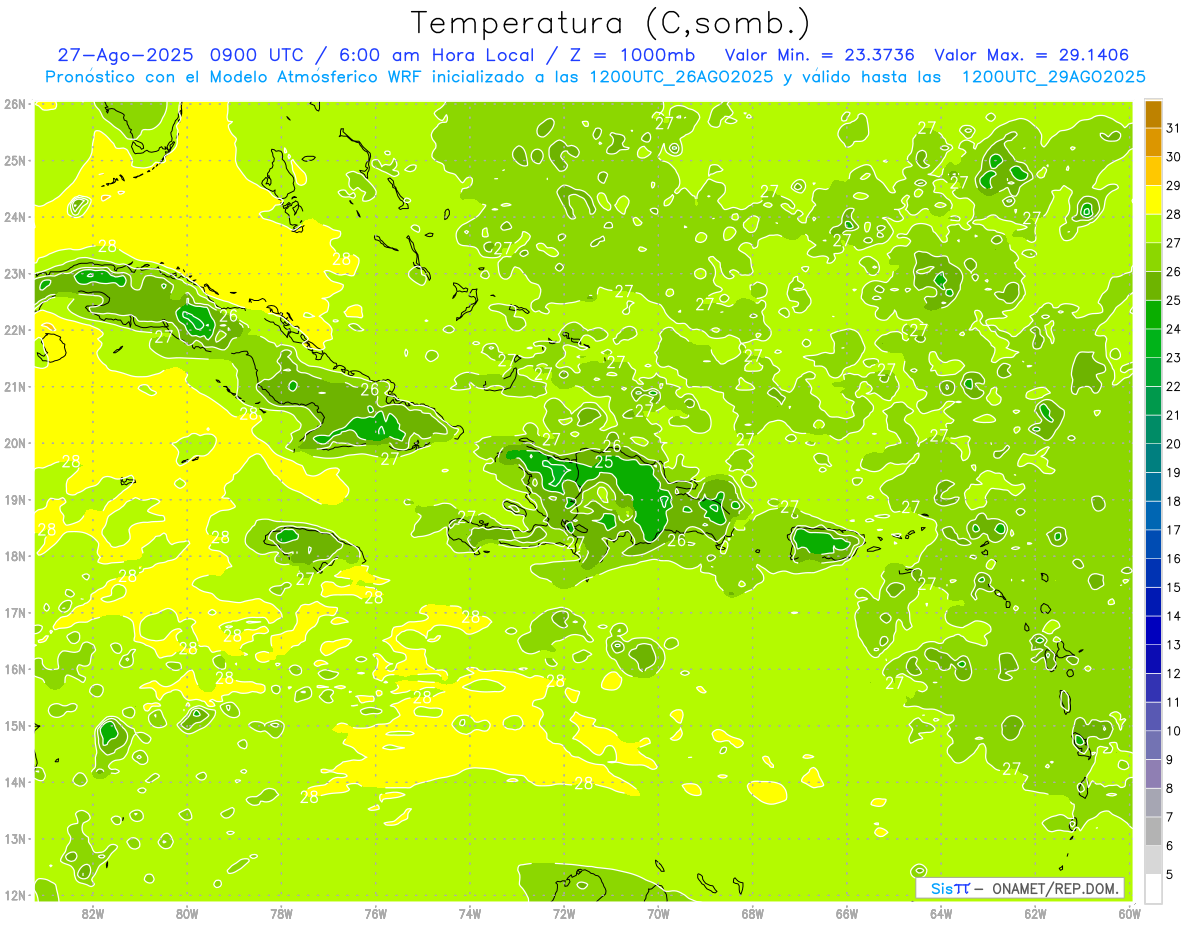The image size is (1200, 927).
Task: Pick the yellow swatch between 28 and 29
Action: [1153, 200]
